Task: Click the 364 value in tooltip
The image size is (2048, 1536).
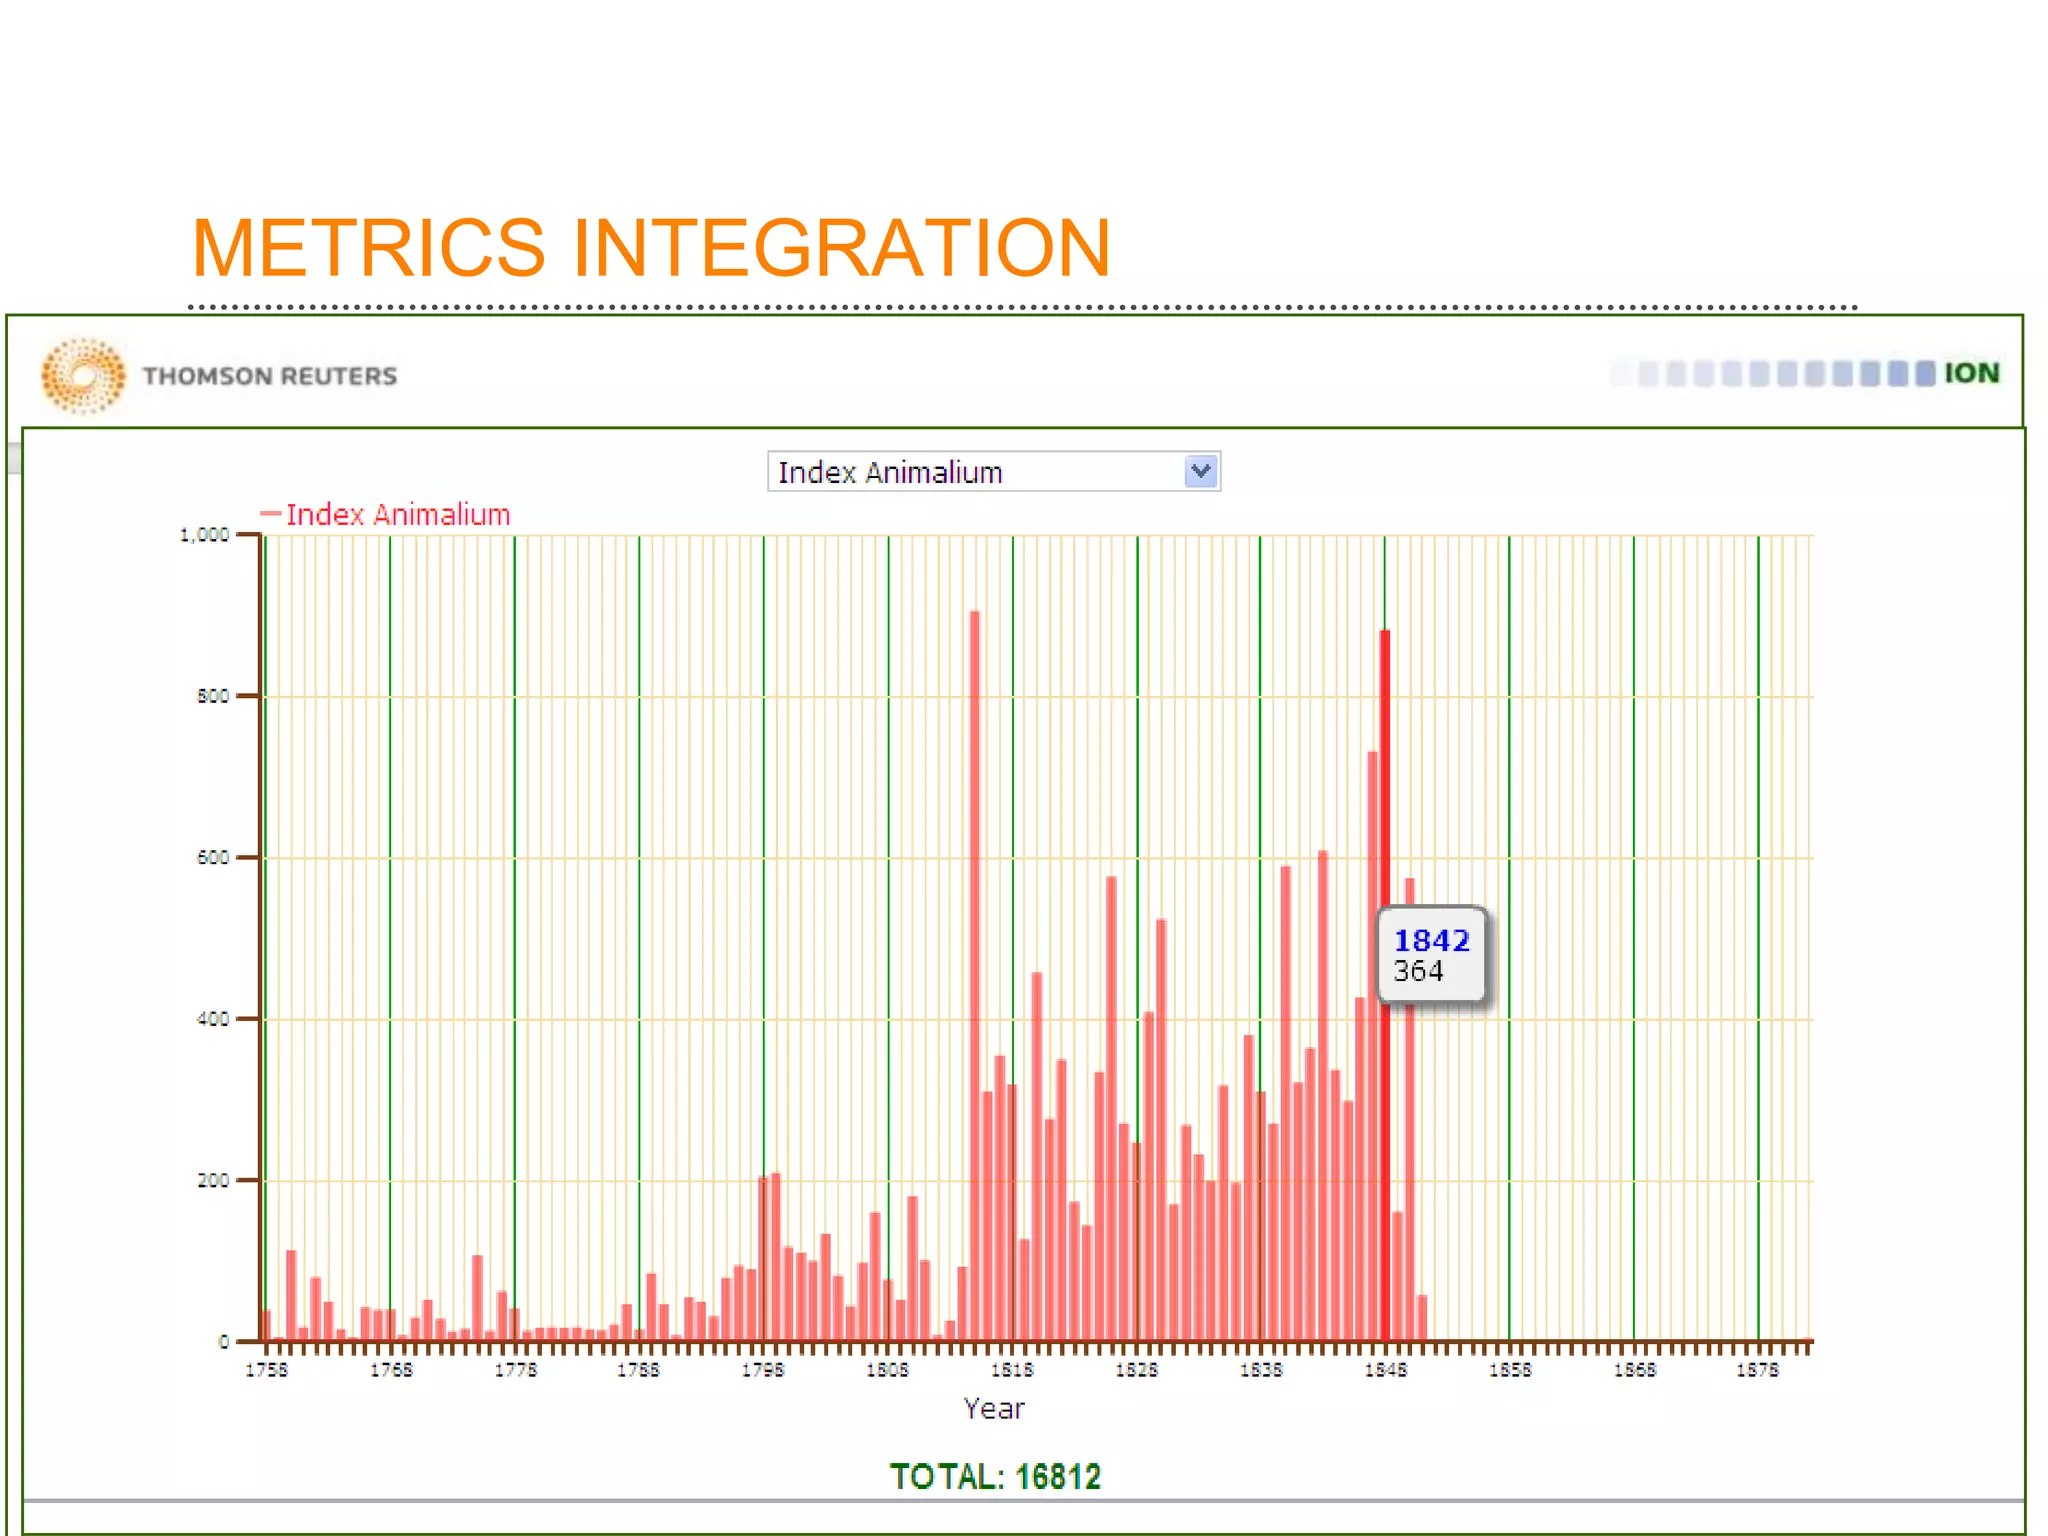Action: [1418, 971]
